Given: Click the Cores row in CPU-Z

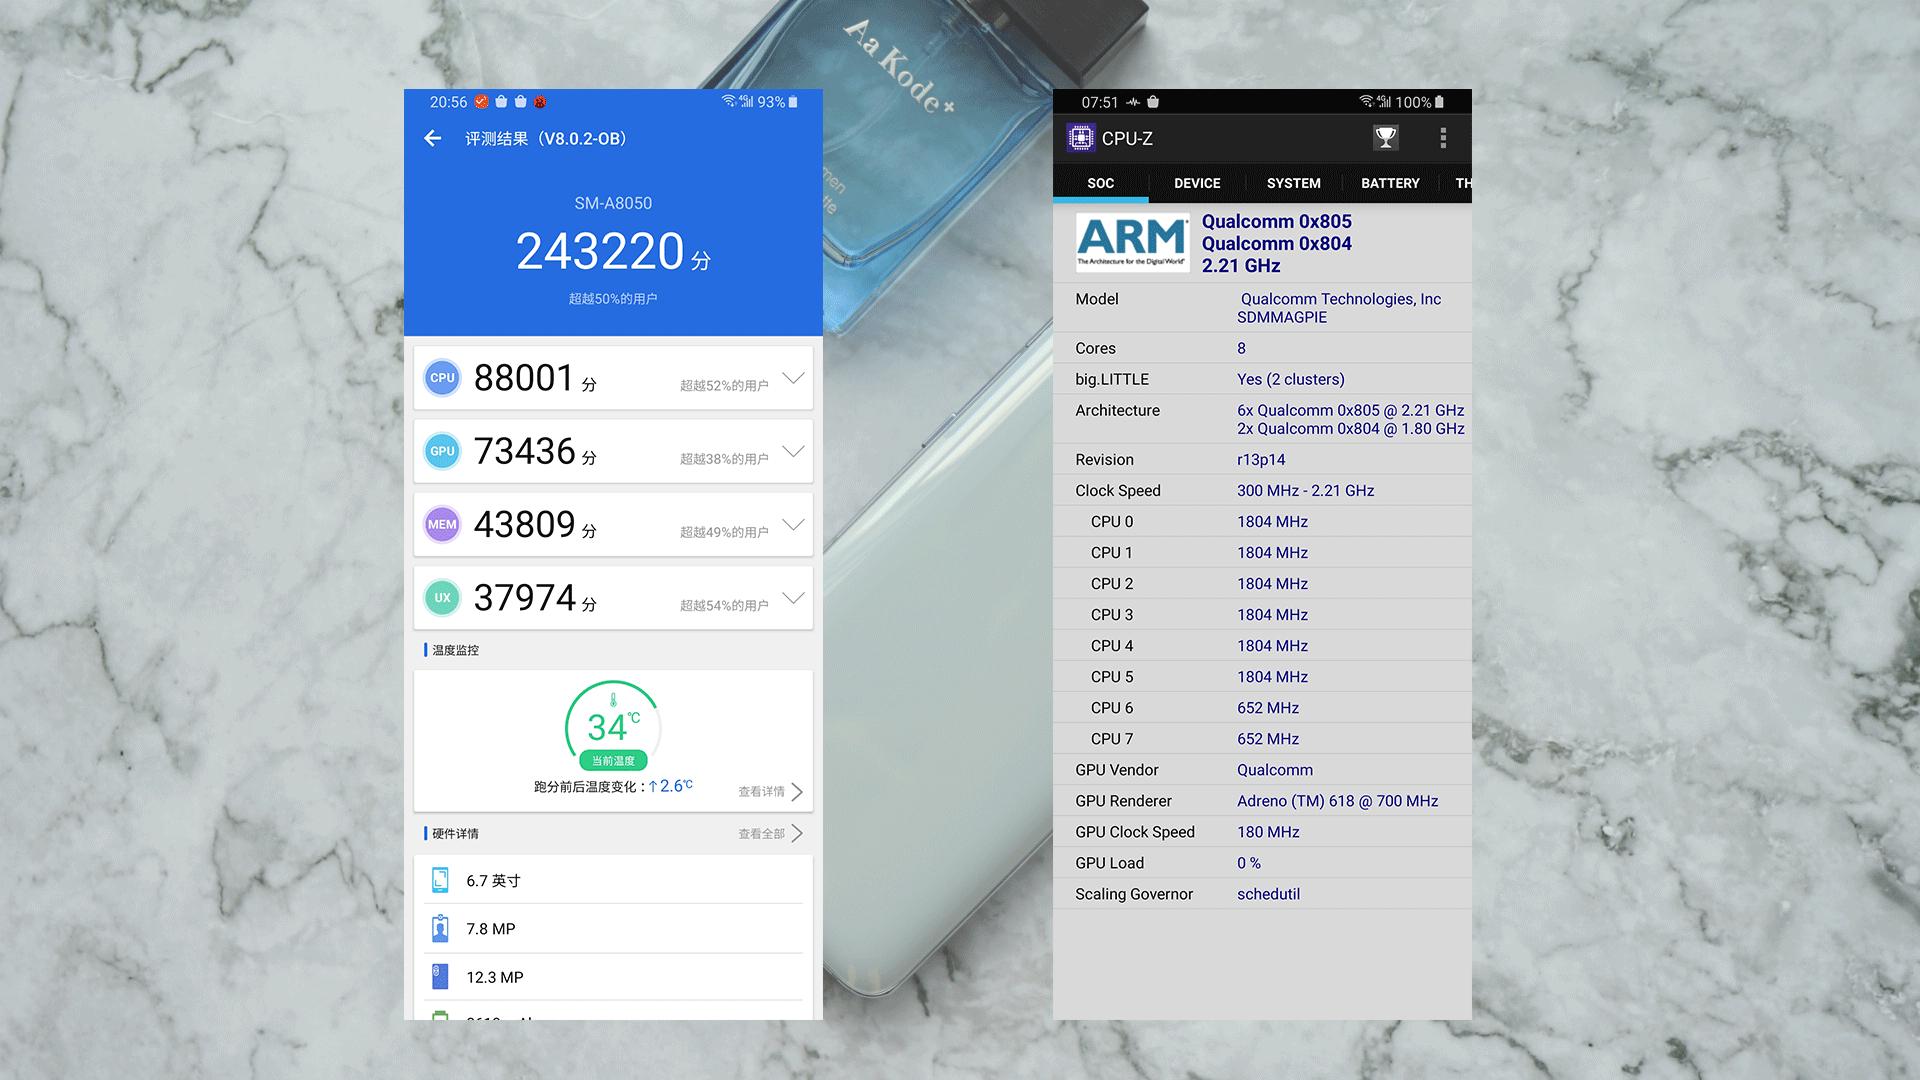Looking at the screenshot, I should (x=1262, y=348).
